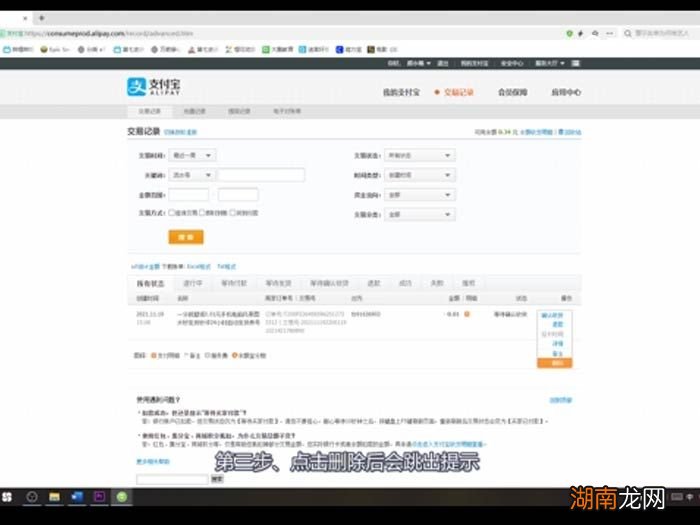Expand the 资金流向 dropdown showing 全部
Image resolution: width=700 pixels, height=525 pixels.
(x=420, y=195)
